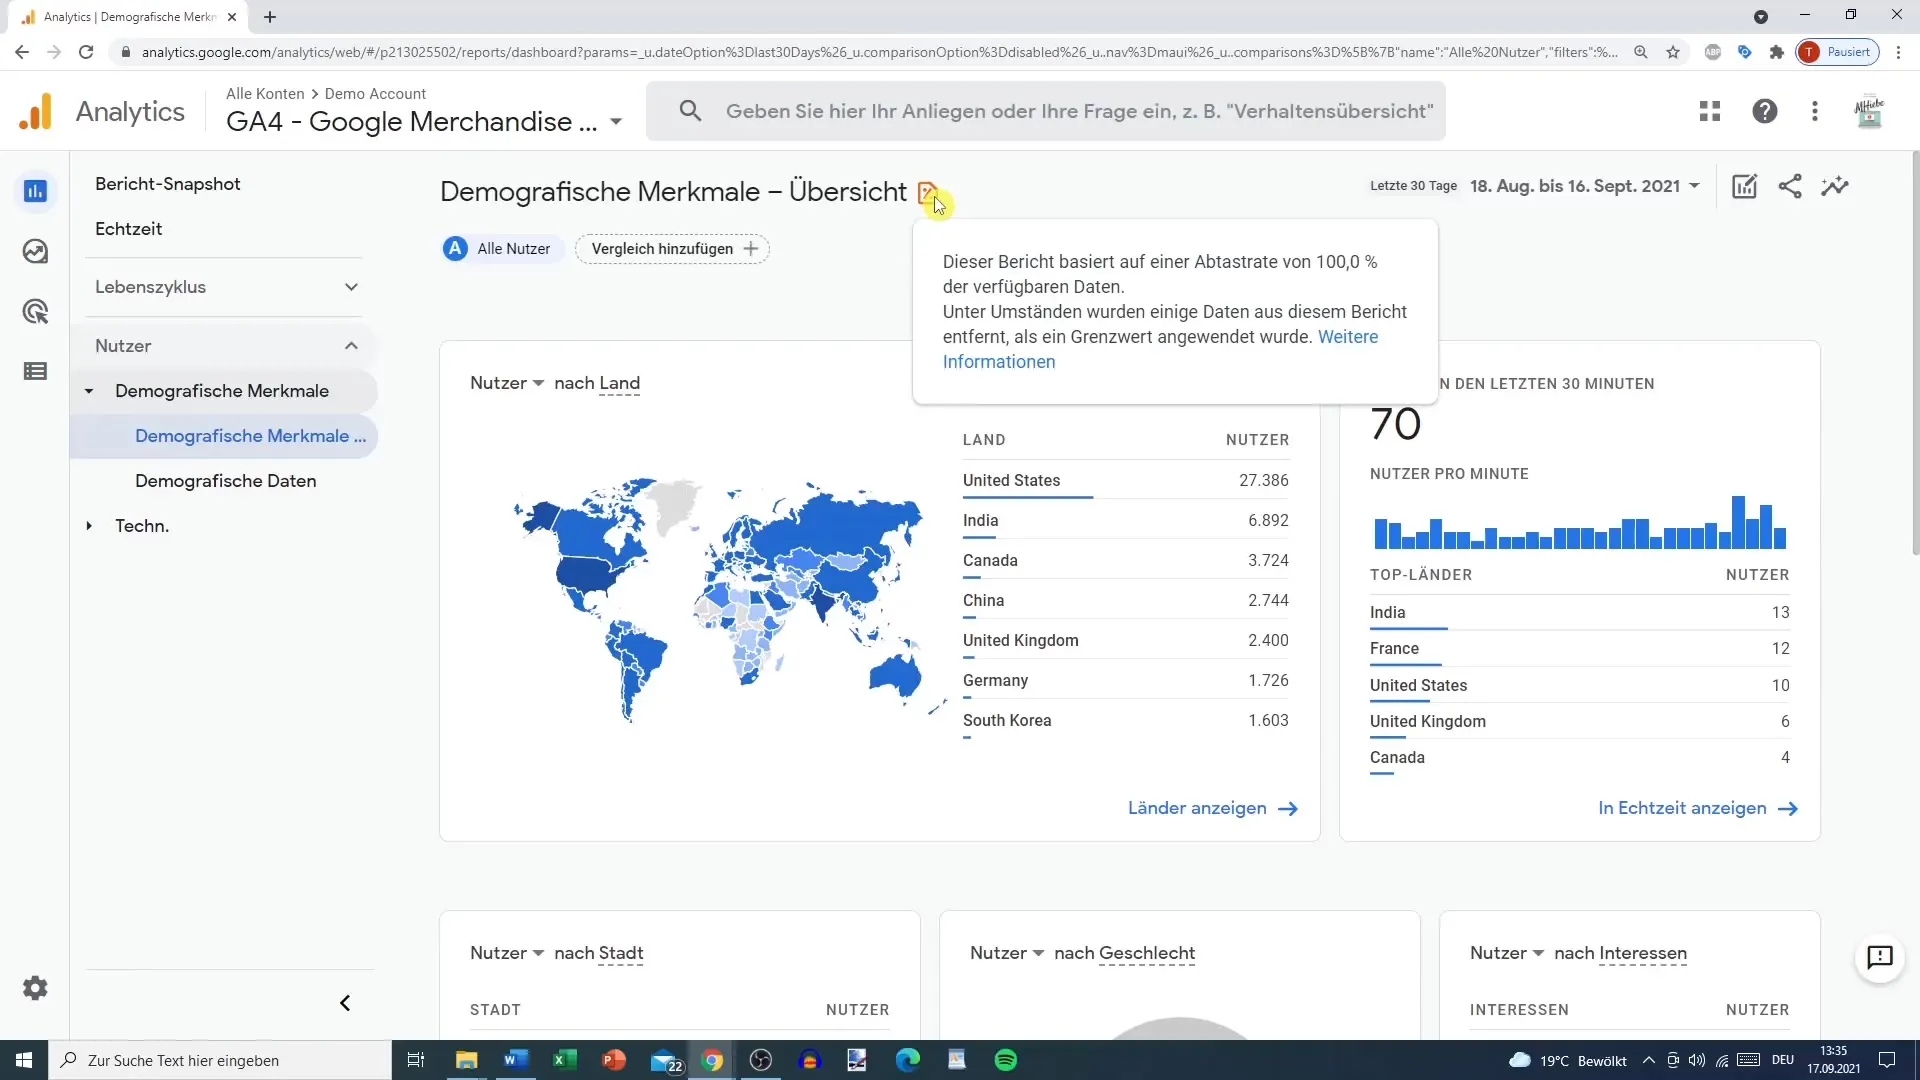Change the Nutzer metric in the Stadt card
This screenshot has width=1920, height=1080.
pos(507,953)
